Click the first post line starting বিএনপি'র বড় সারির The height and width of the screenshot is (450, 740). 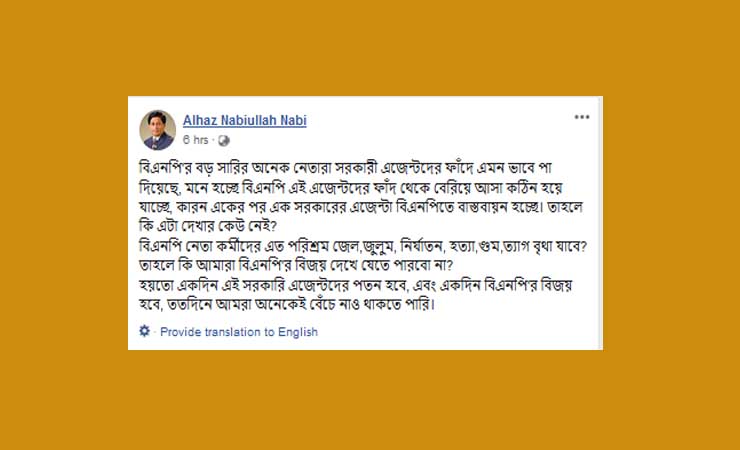[x=345, y=168]
